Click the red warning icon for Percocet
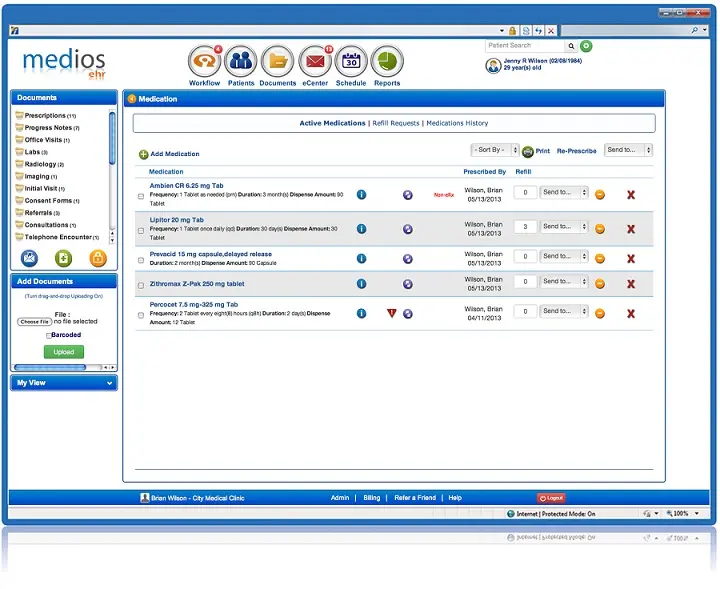720x589 pixels. click(391, 313)
